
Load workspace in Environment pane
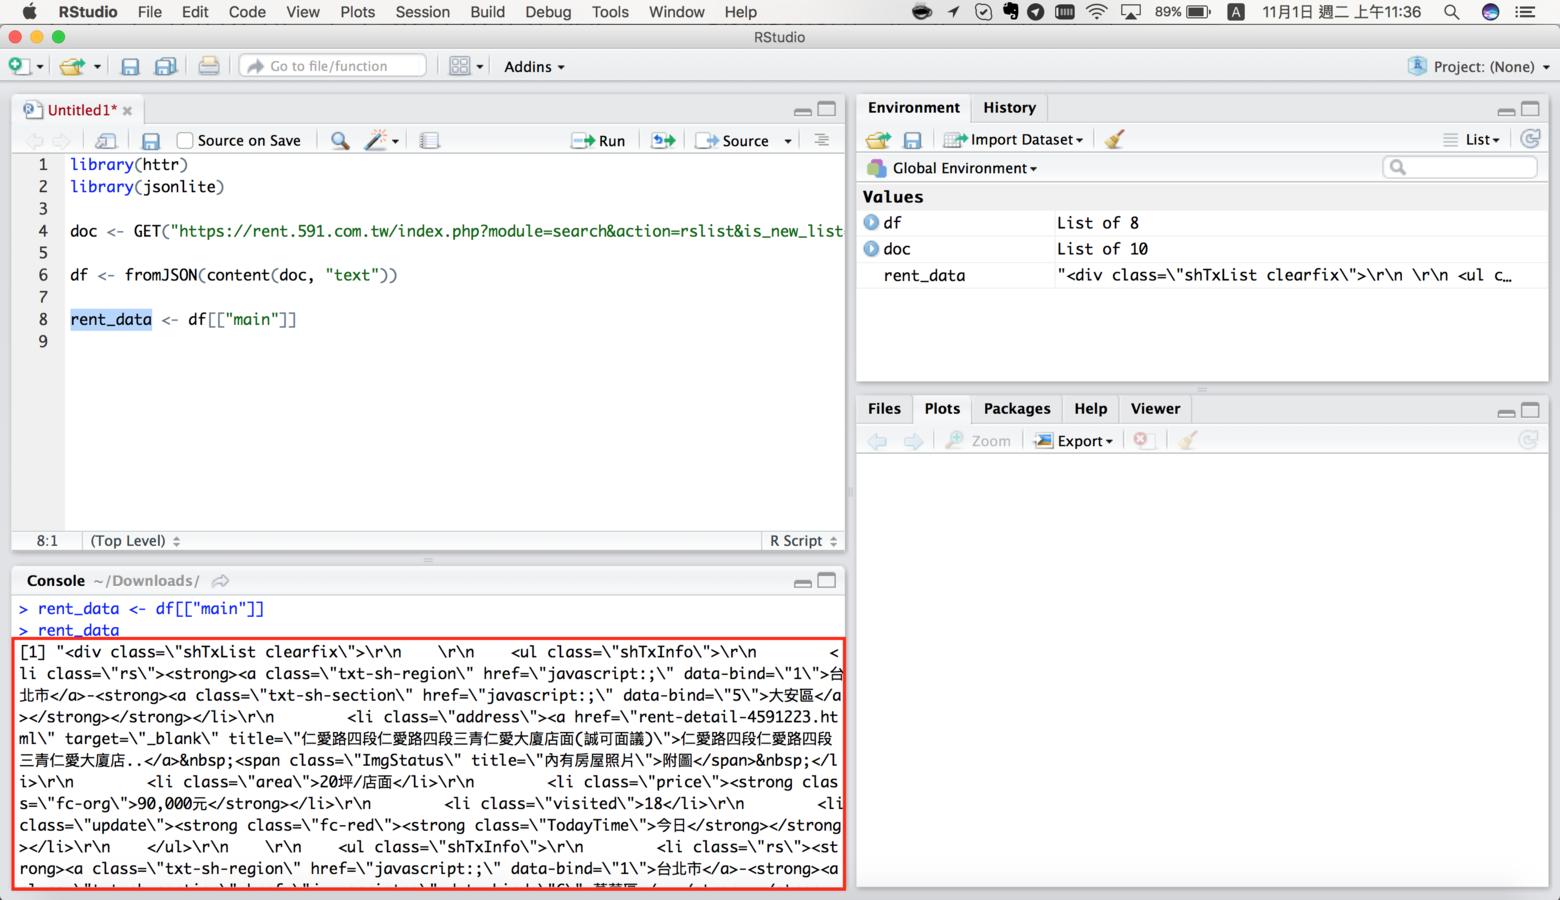pos(878,140)
